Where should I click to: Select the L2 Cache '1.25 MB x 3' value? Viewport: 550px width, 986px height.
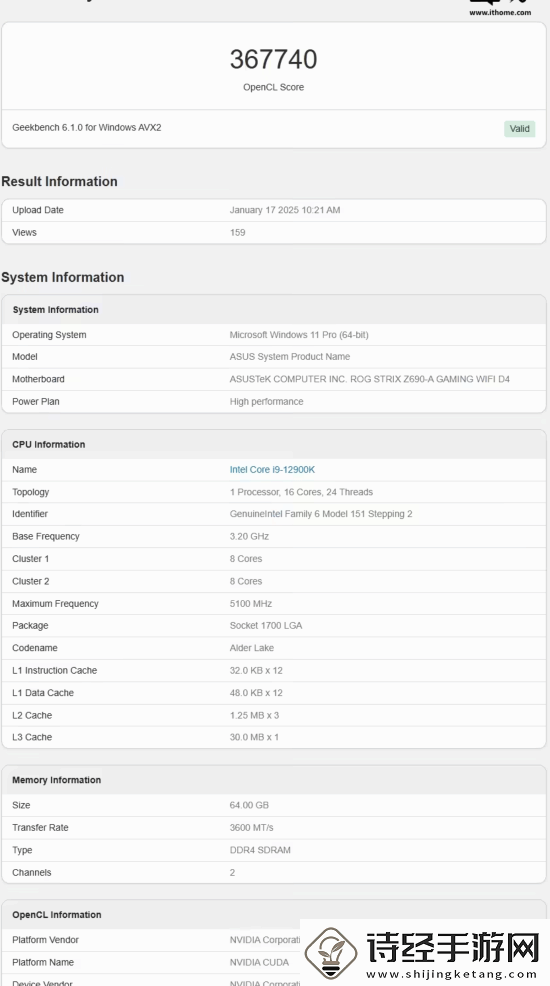(254, 716)
